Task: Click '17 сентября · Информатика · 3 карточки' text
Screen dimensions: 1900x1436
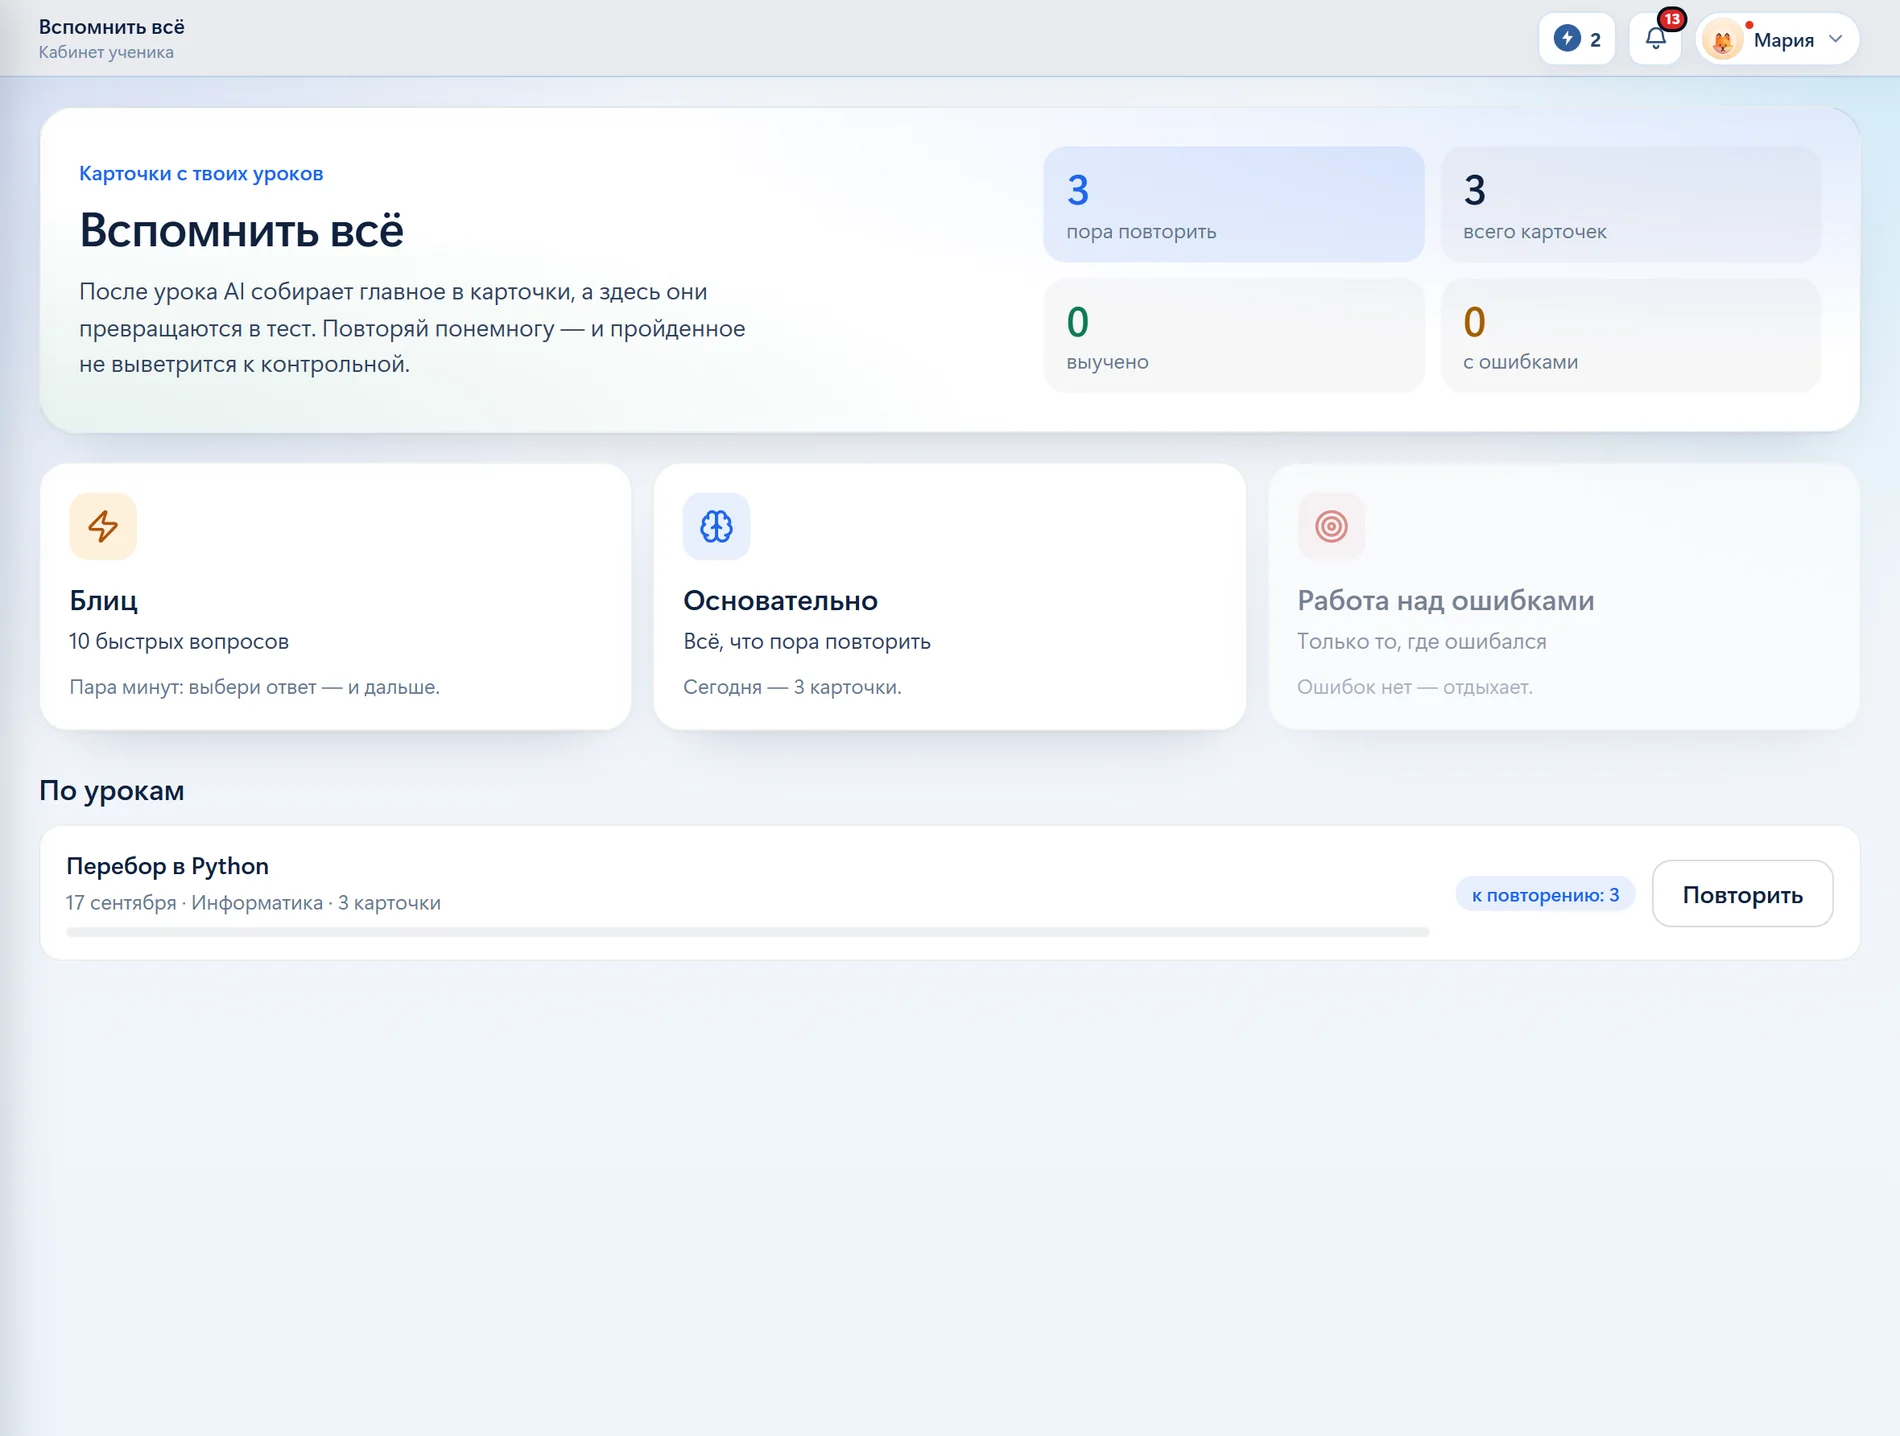Action: pyautogui.click(x=253, y=903)
